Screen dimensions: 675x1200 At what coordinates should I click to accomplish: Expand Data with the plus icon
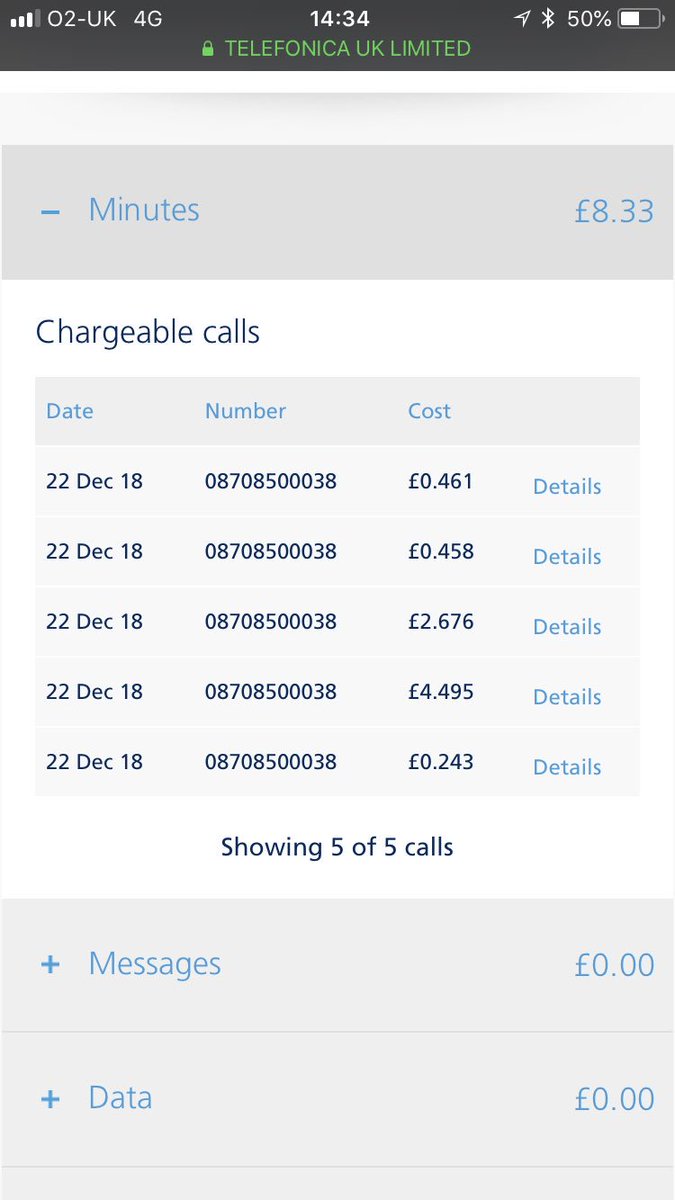pyautogui.click(x=51, y=1099)
